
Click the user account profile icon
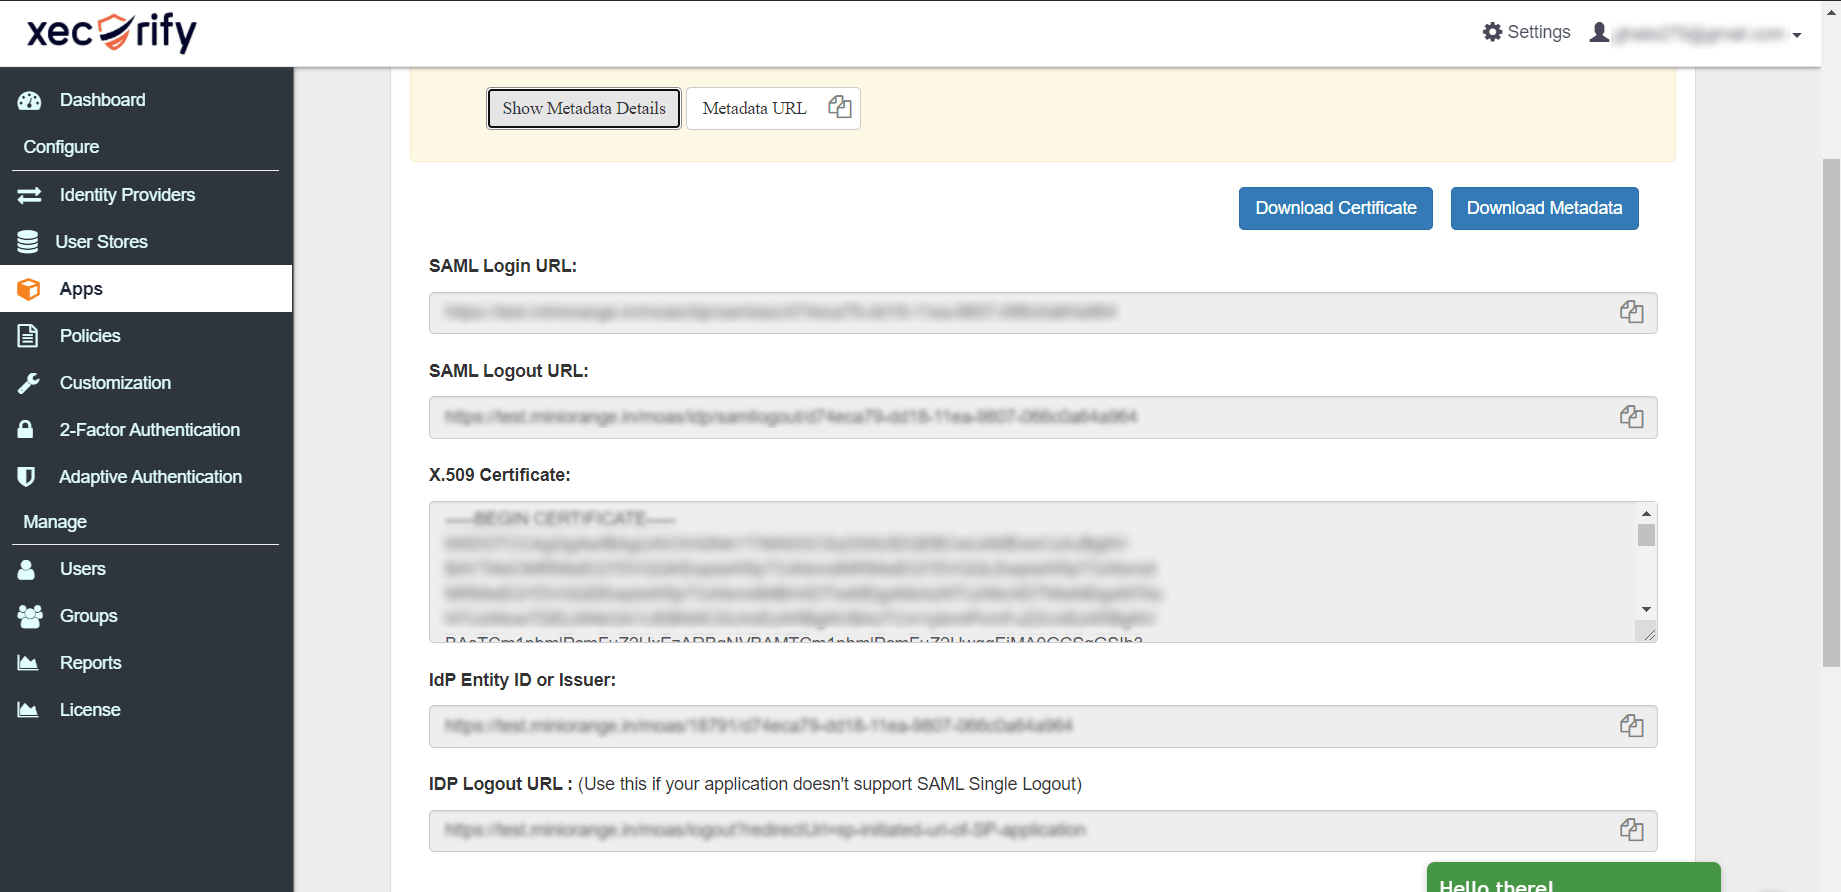pyautogui.click(x=1599, y=32)
